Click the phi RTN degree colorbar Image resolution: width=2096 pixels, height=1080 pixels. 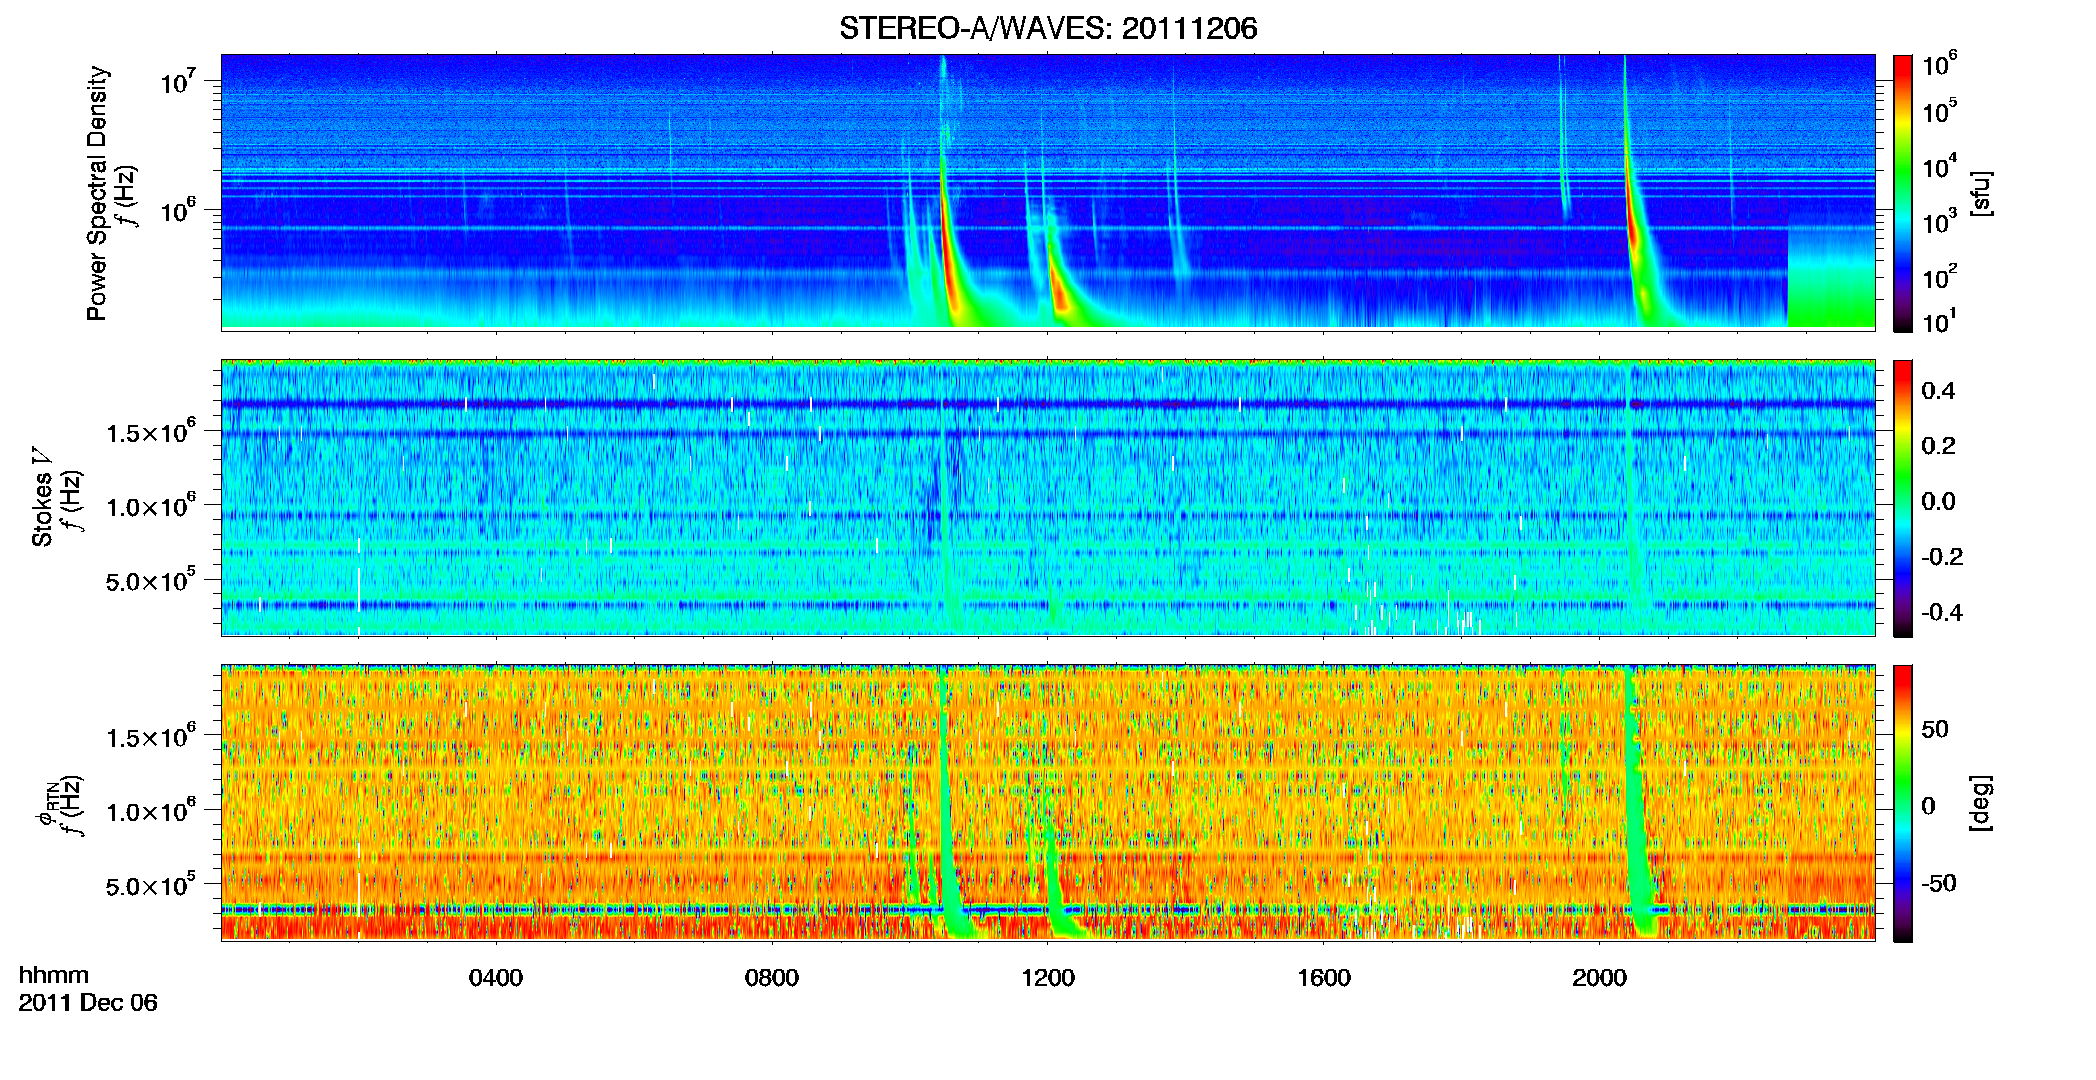(1902, 803)
